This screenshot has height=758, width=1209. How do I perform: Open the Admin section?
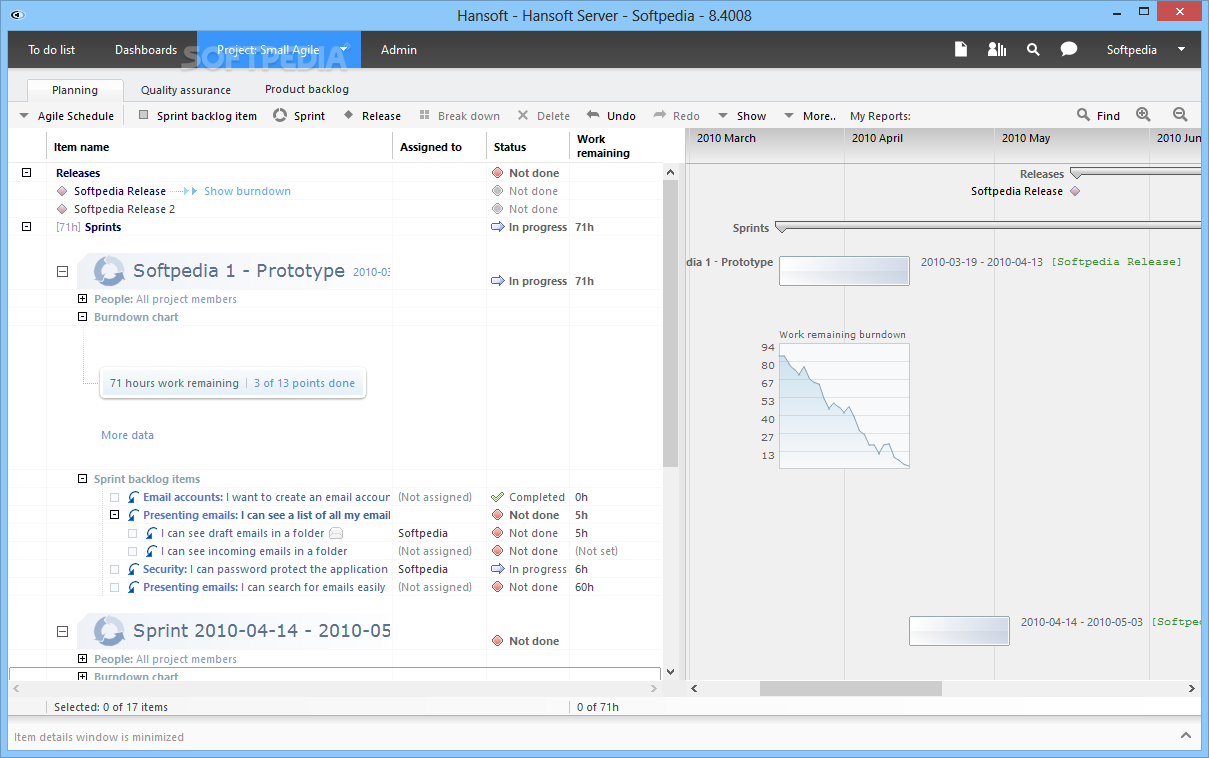click(x=399, y=49)
